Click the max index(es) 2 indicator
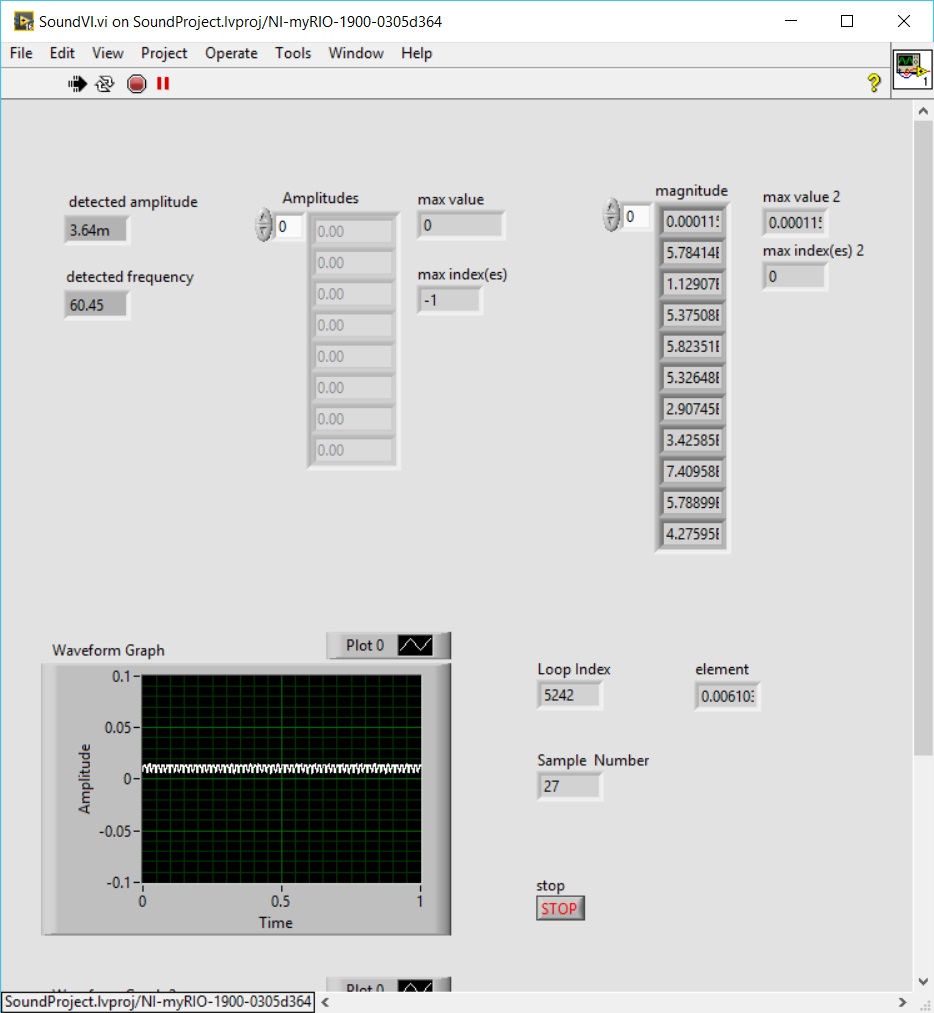 coord(795,277)
